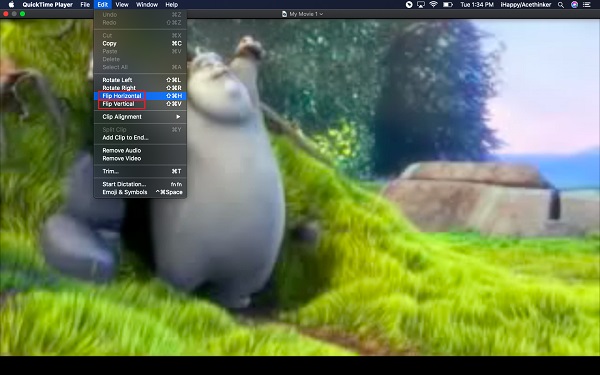Open Notification Center list icon
This screenshot has height=375, width=600.
click(x=587, y=5)
